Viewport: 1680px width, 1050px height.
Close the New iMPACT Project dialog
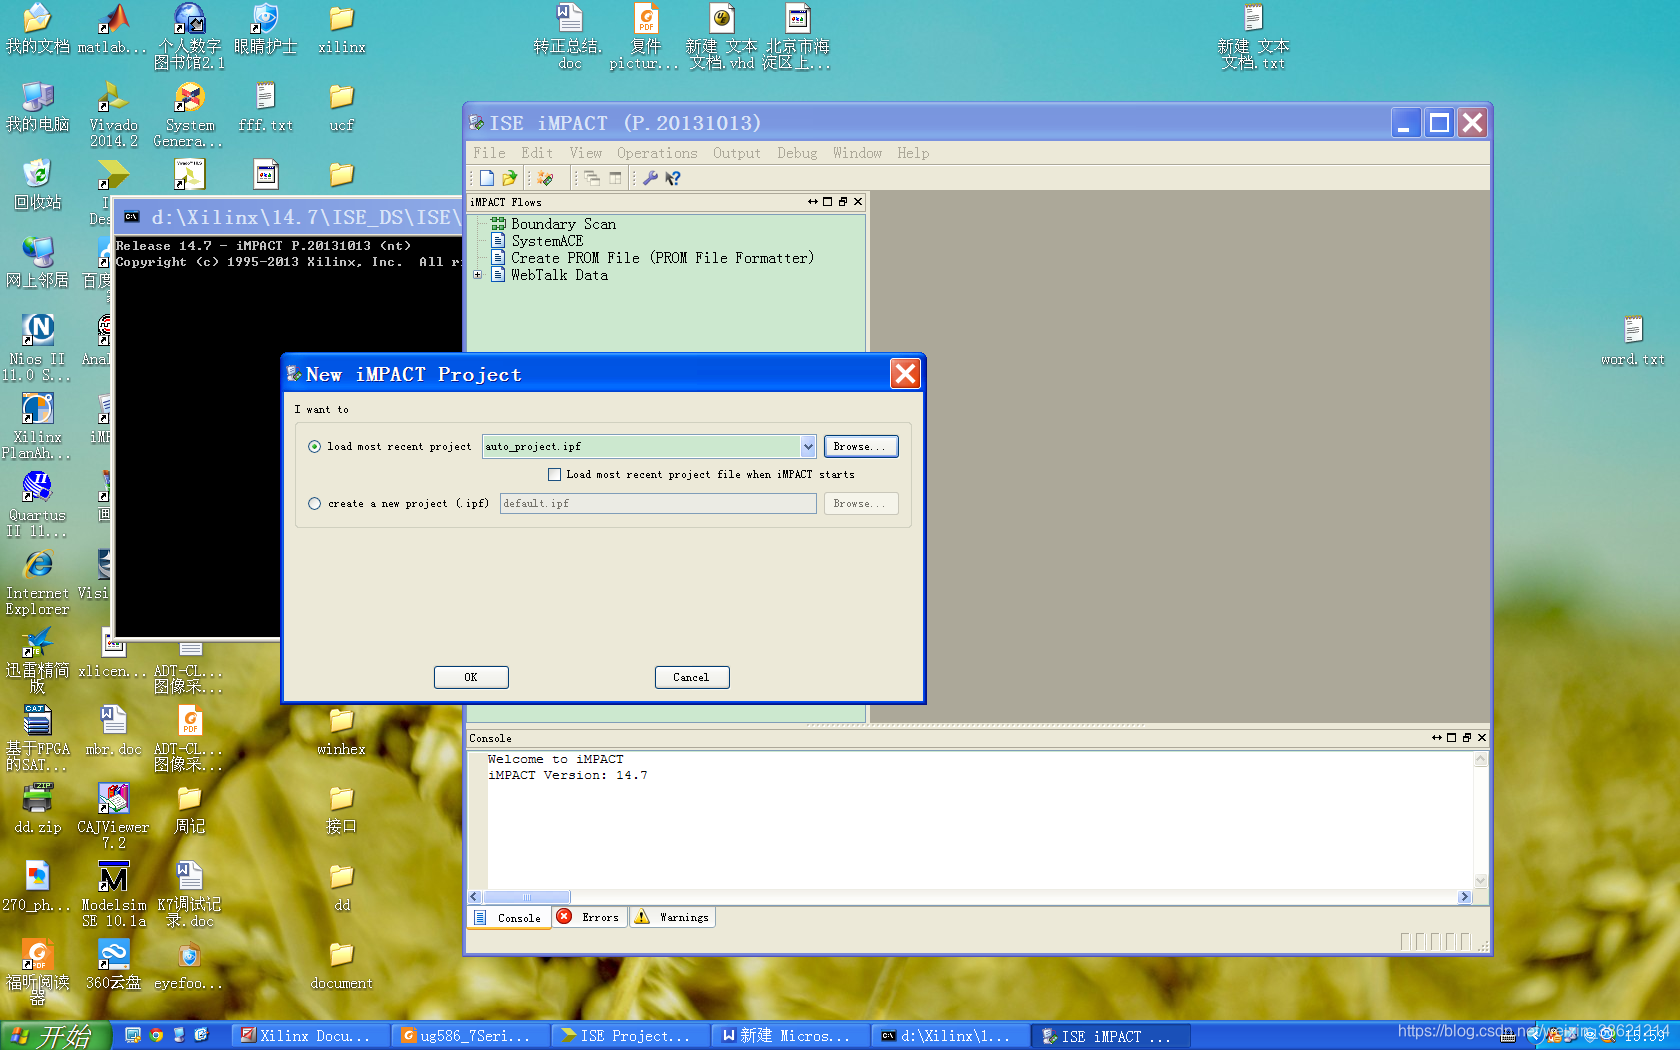click(905, 374)
